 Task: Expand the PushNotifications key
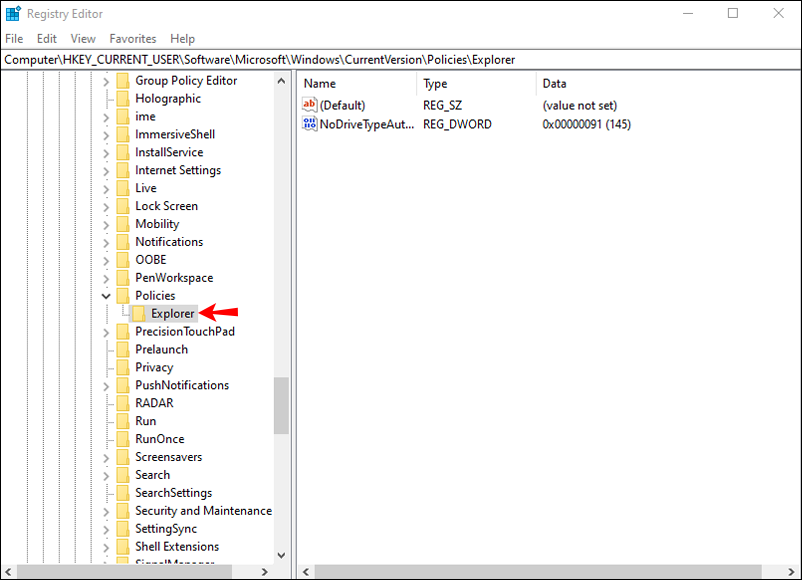pos(106,386)
